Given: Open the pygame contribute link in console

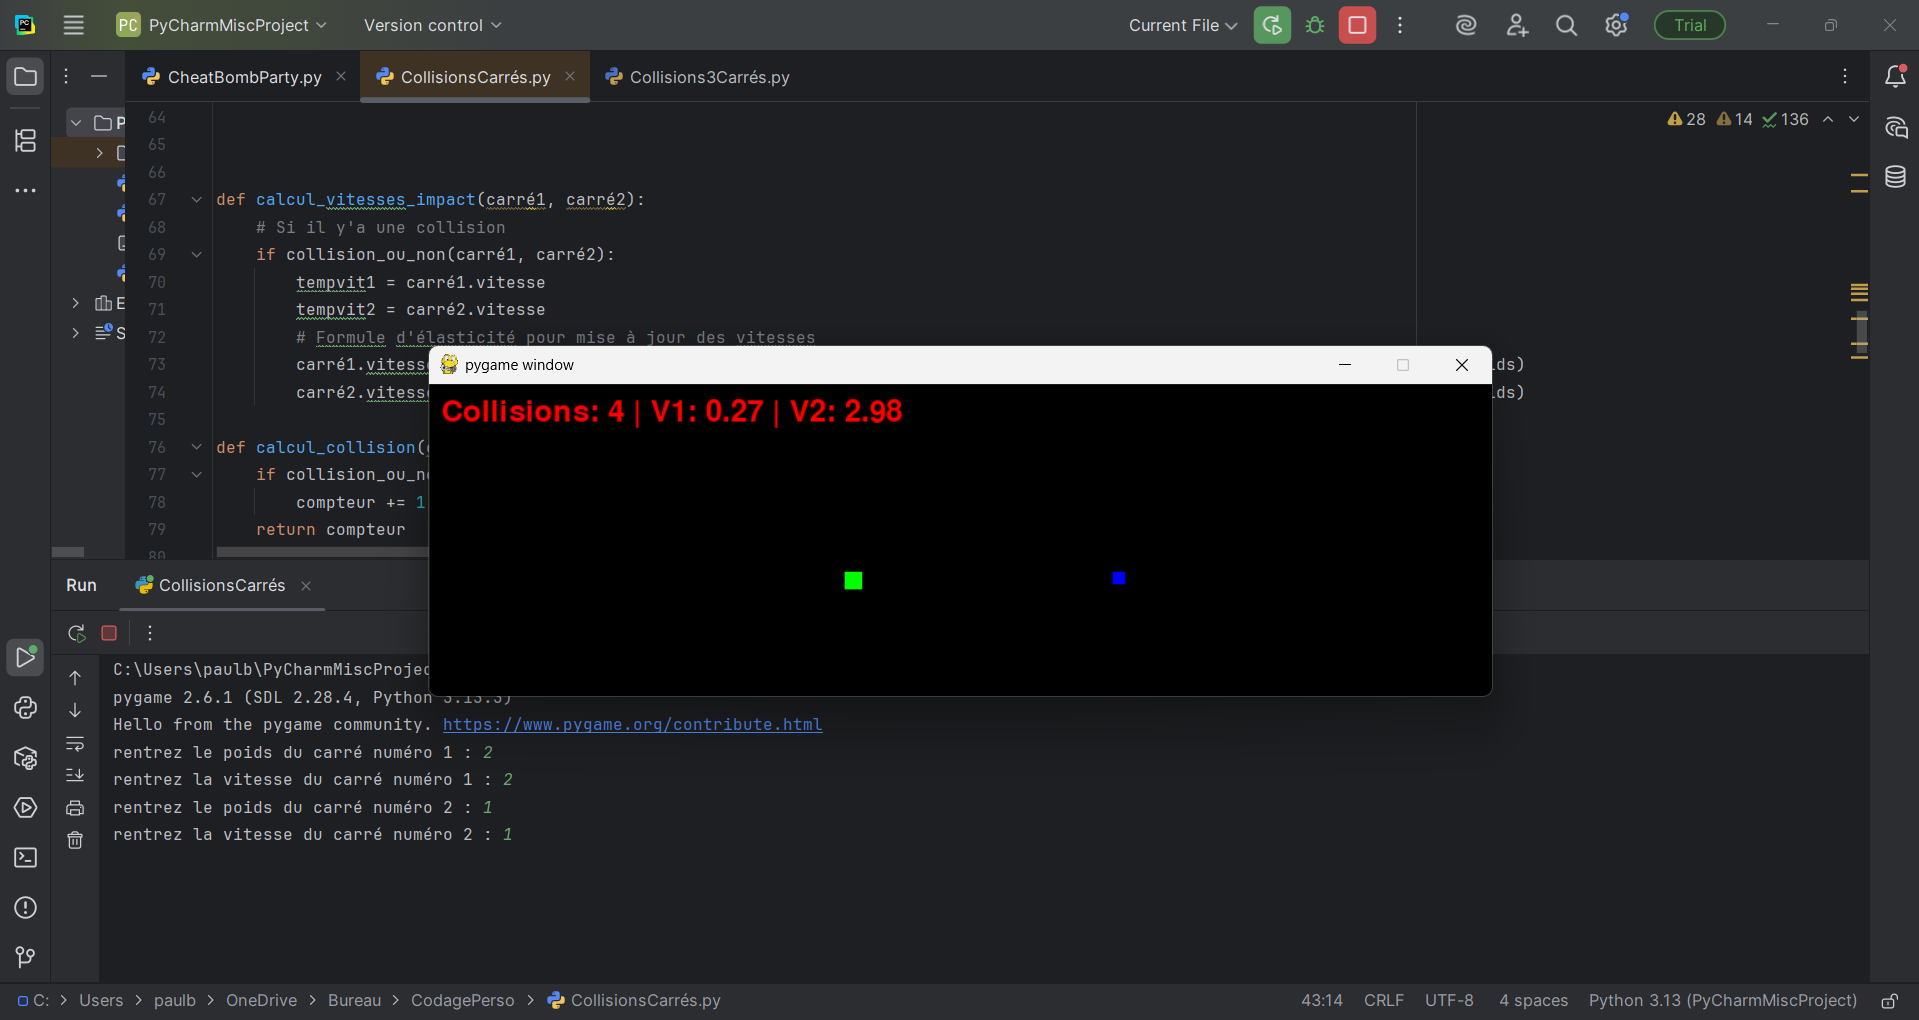Looking at the screenshot, I should pyautogui.click(x=632, y=725).
